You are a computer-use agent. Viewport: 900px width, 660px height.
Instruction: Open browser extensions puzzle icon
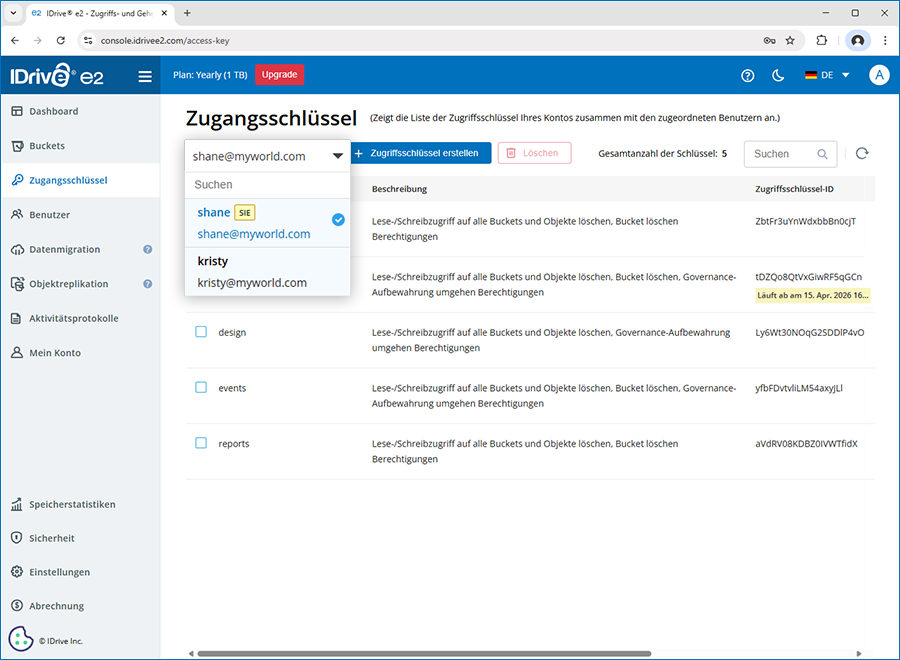point(821,40)
